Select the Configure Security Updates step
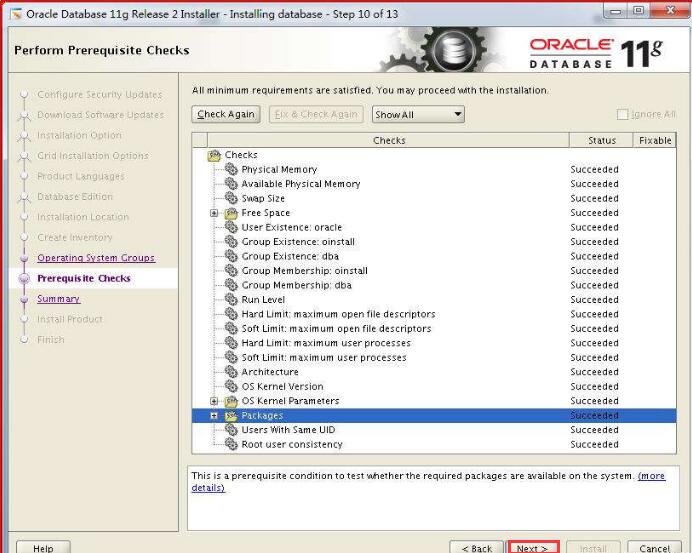The image size is (692, 553). click(x=100, y=94)
